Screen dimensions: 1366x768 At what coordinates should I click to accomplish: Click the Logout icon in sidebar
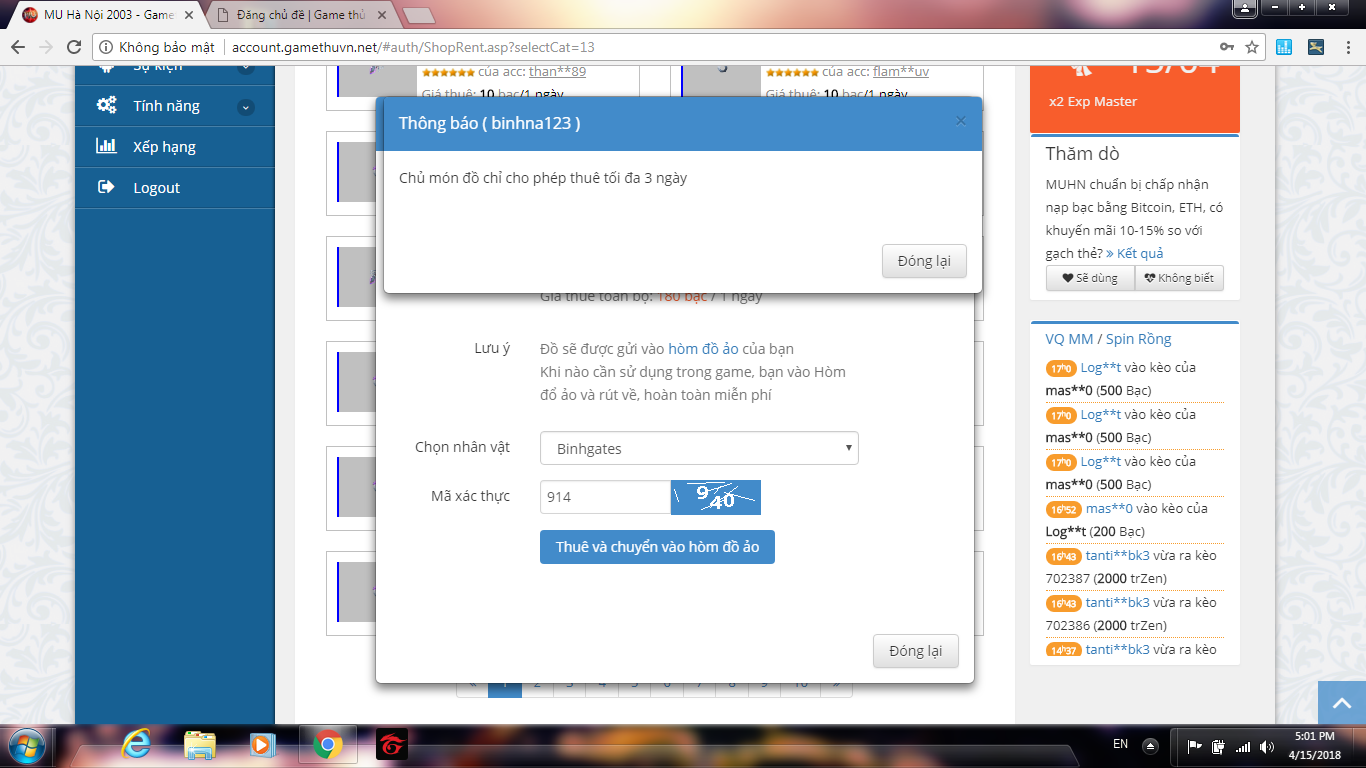click(106, 187)
